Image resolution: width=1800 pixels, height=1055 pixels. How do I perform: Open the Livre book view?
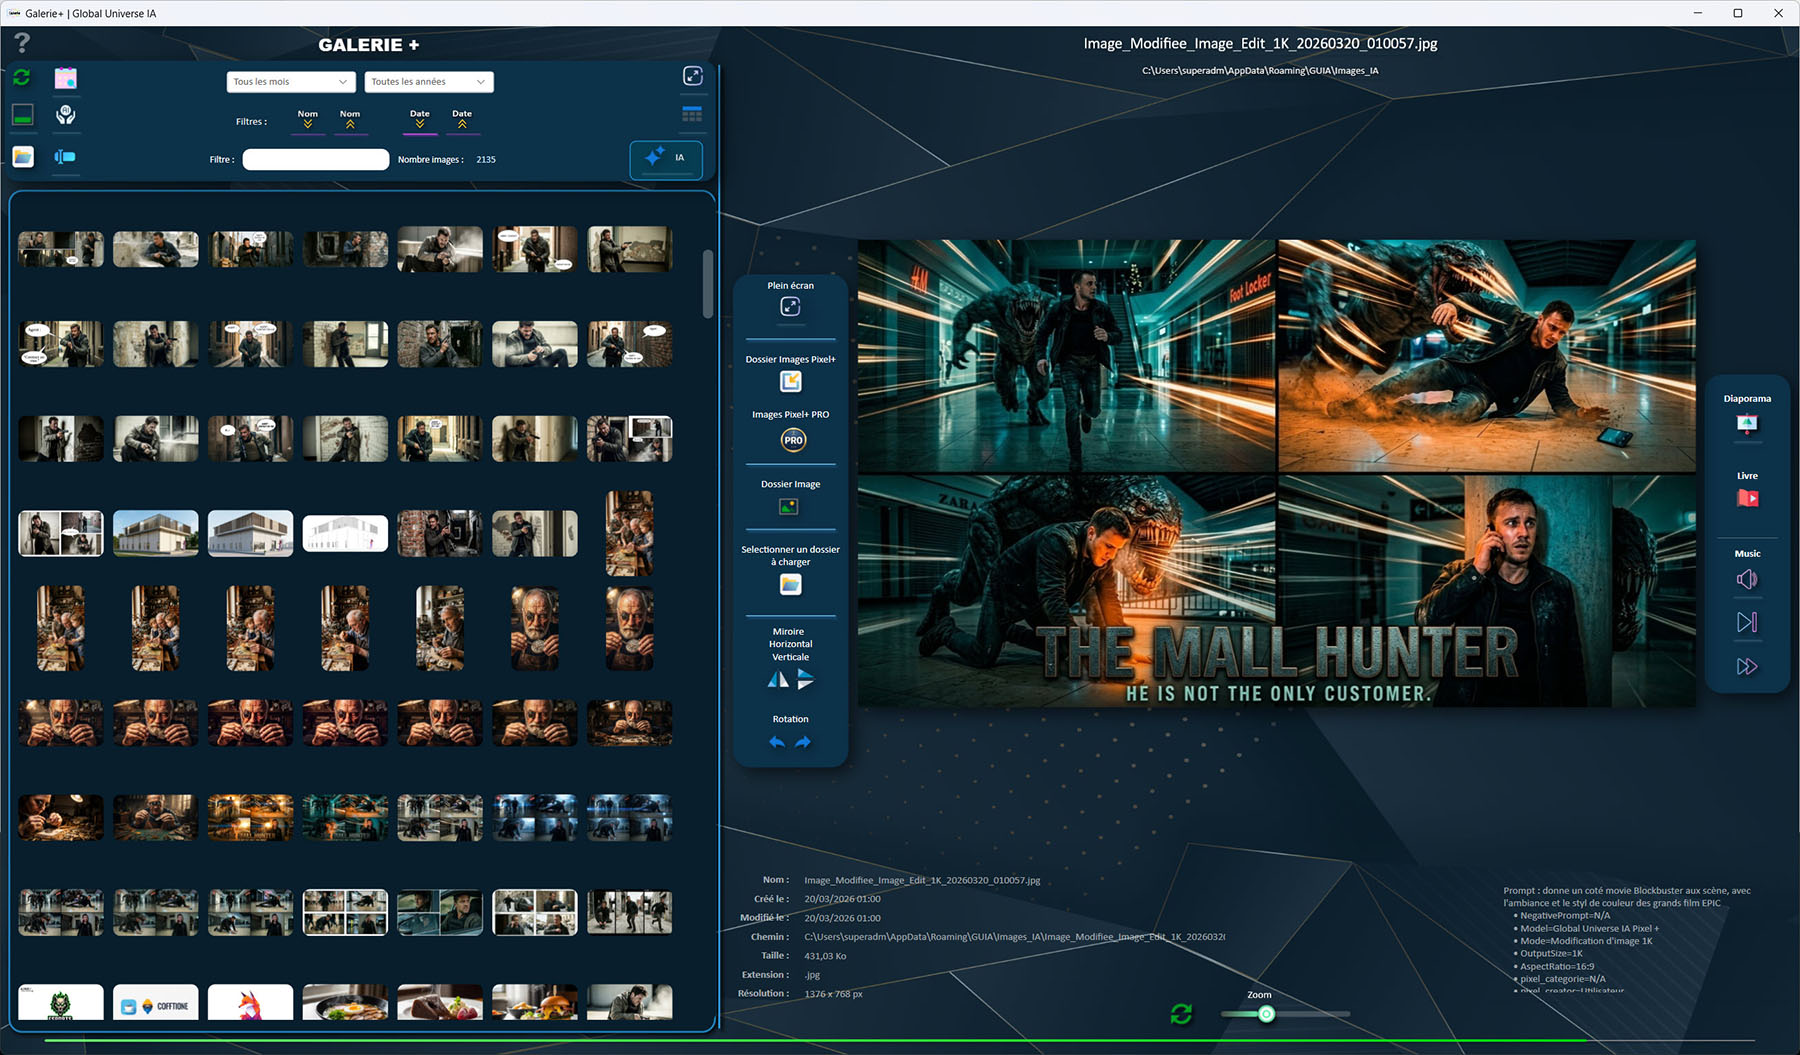click(x=1747, y=498)
